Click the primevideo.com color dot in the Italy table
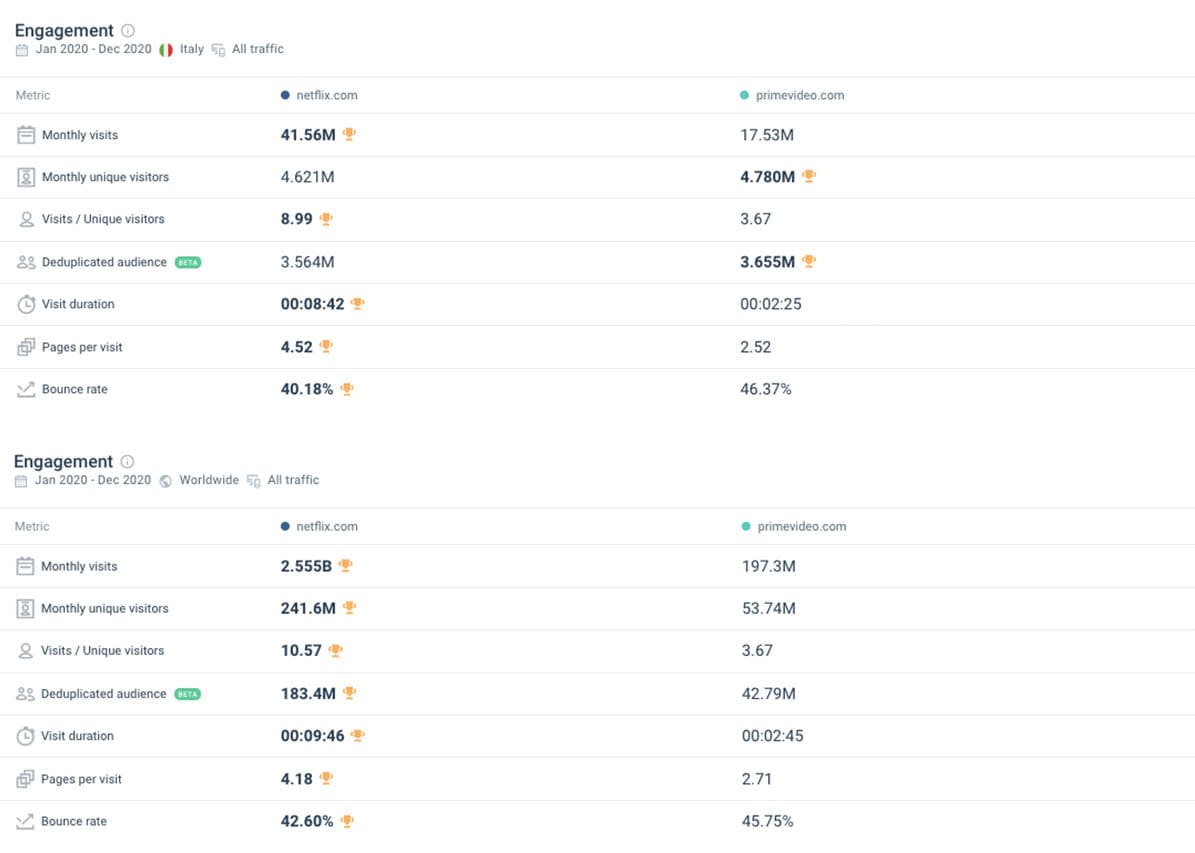Image resolution: width=1195 pixels, height=853 pixels. [x=745, y=95]
